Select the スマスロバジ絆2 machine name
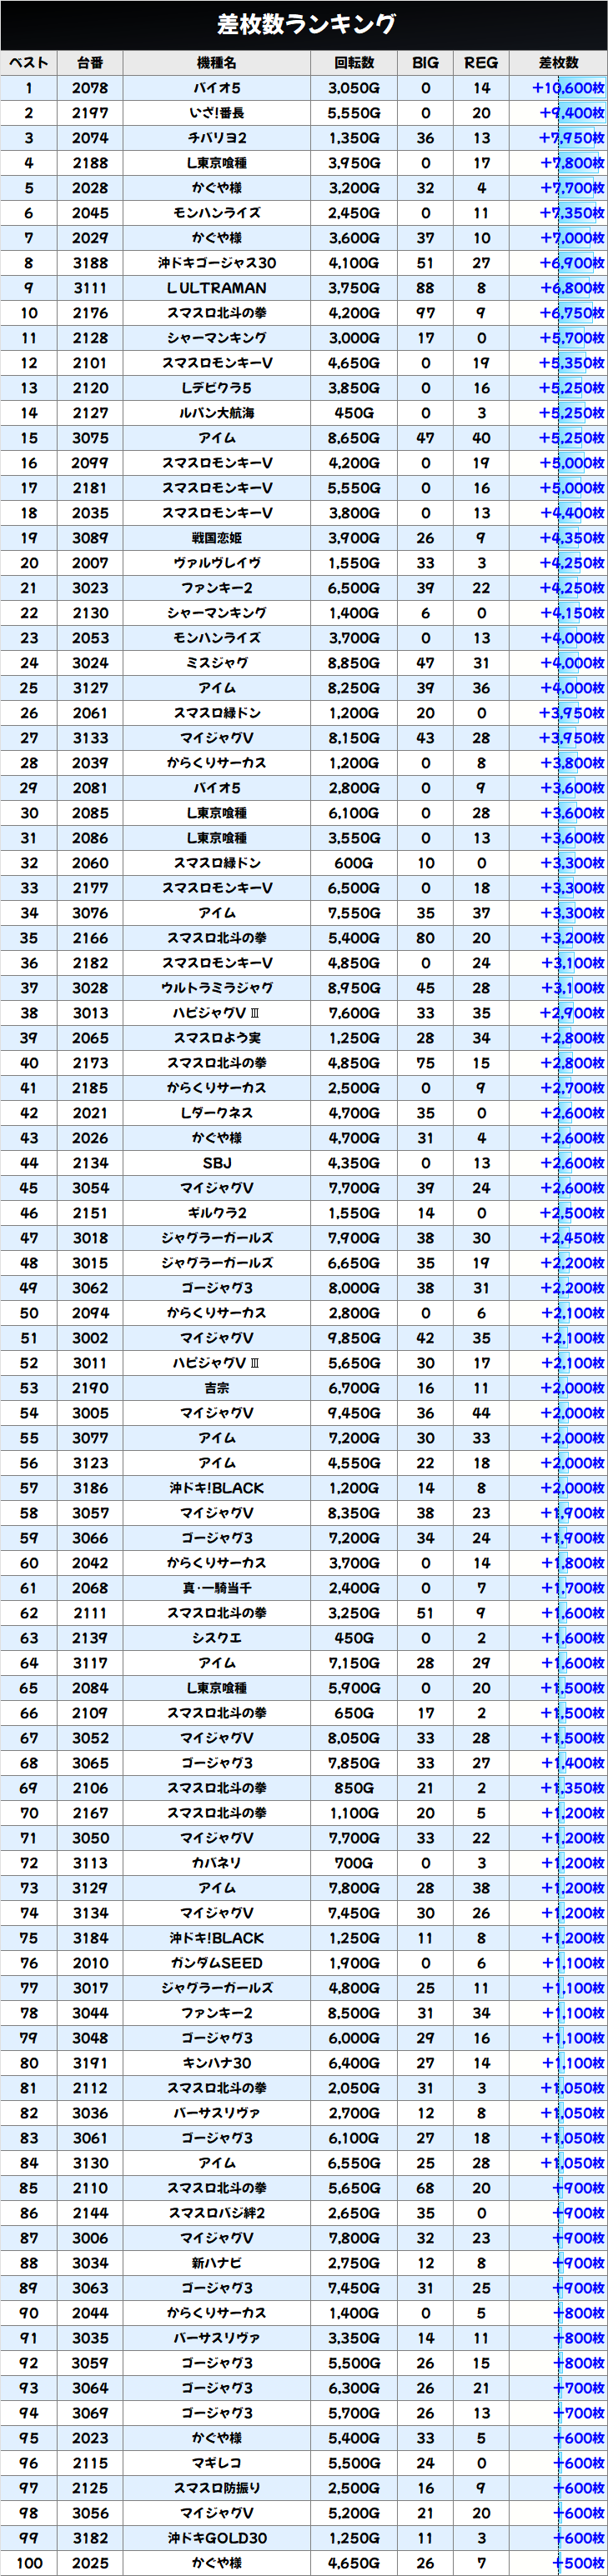This screenshot has width=608, height=2576. click(217, 2213)
